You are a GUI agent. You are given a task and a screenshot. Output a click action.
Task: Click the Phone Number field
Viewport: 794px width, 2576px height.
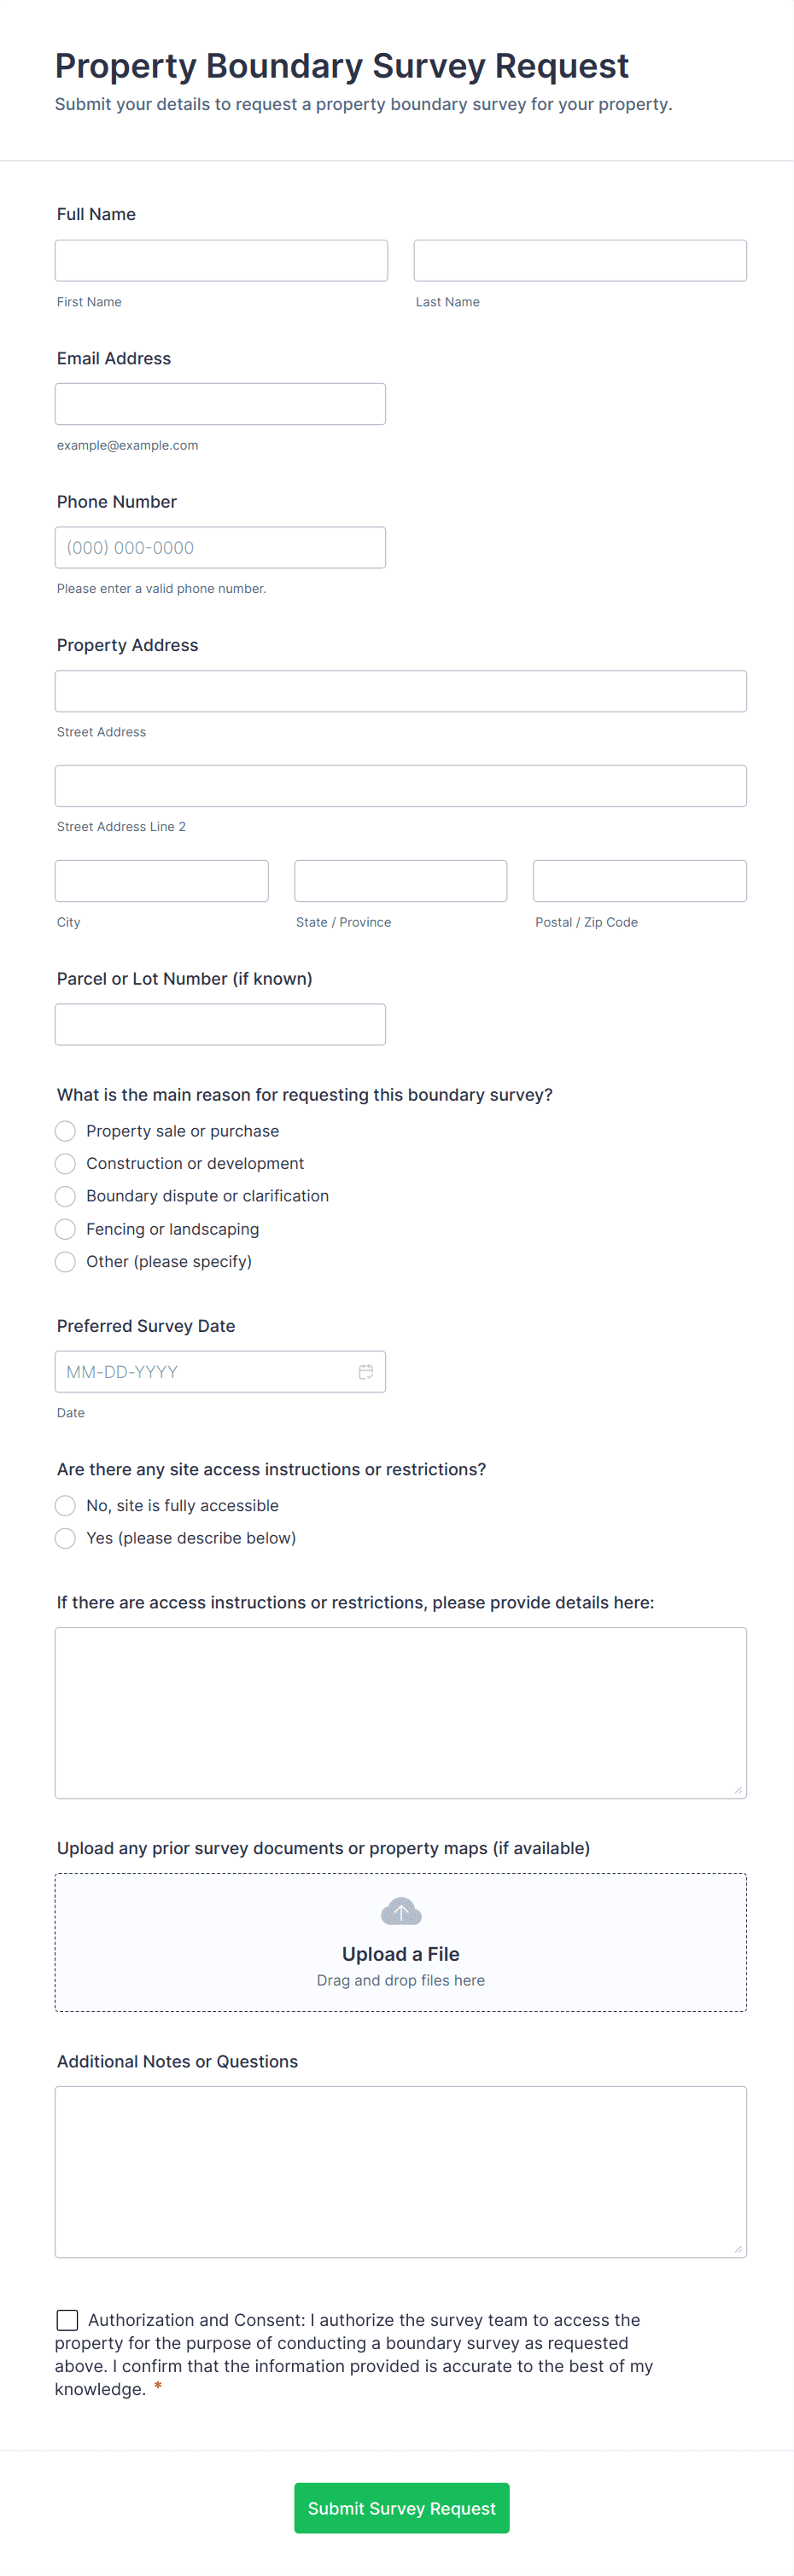220,548
